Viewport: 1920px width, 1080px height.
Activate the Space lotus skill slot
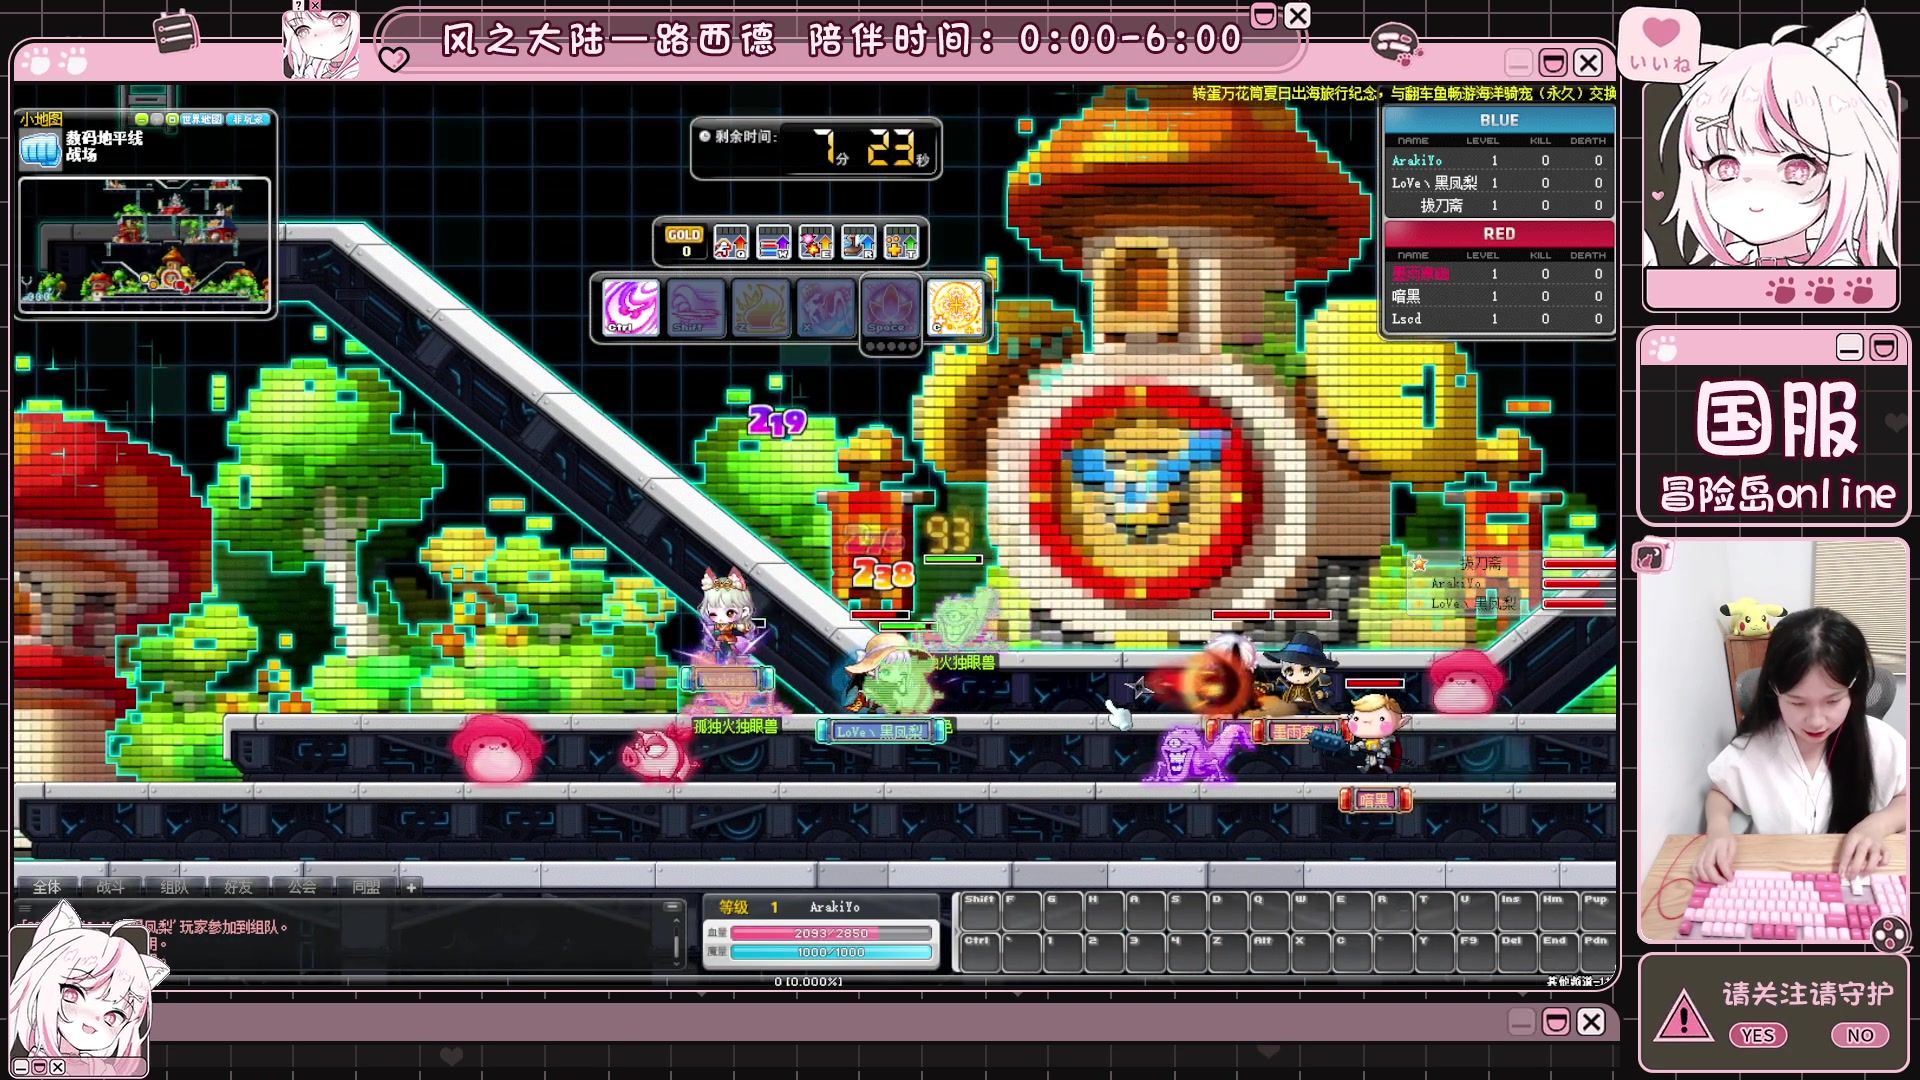click(x=890, y=306)
